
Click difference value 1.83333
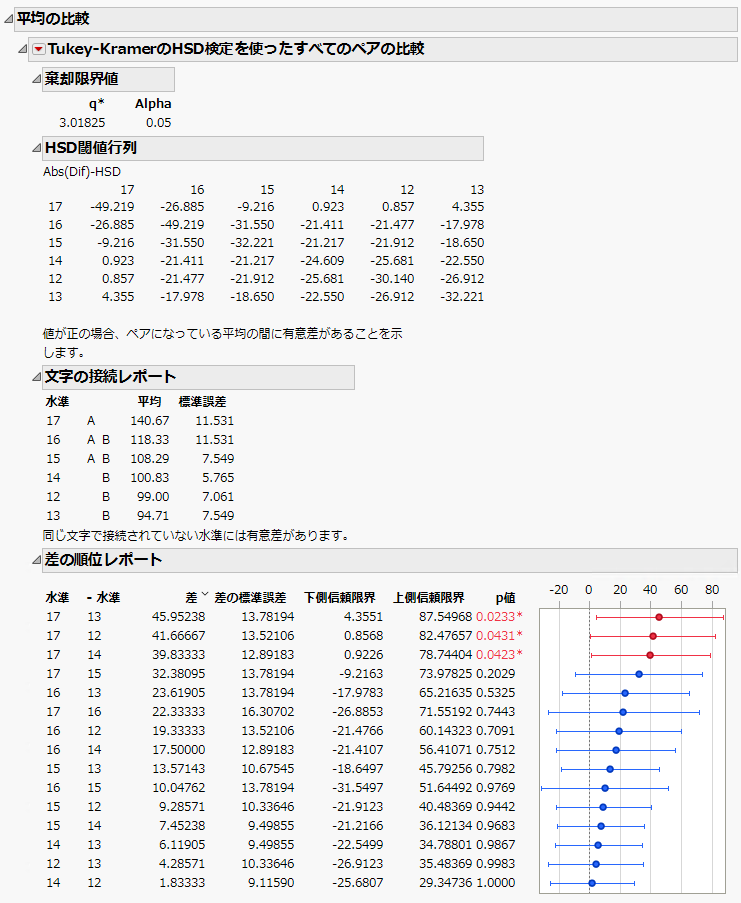(x=182, y=883)
